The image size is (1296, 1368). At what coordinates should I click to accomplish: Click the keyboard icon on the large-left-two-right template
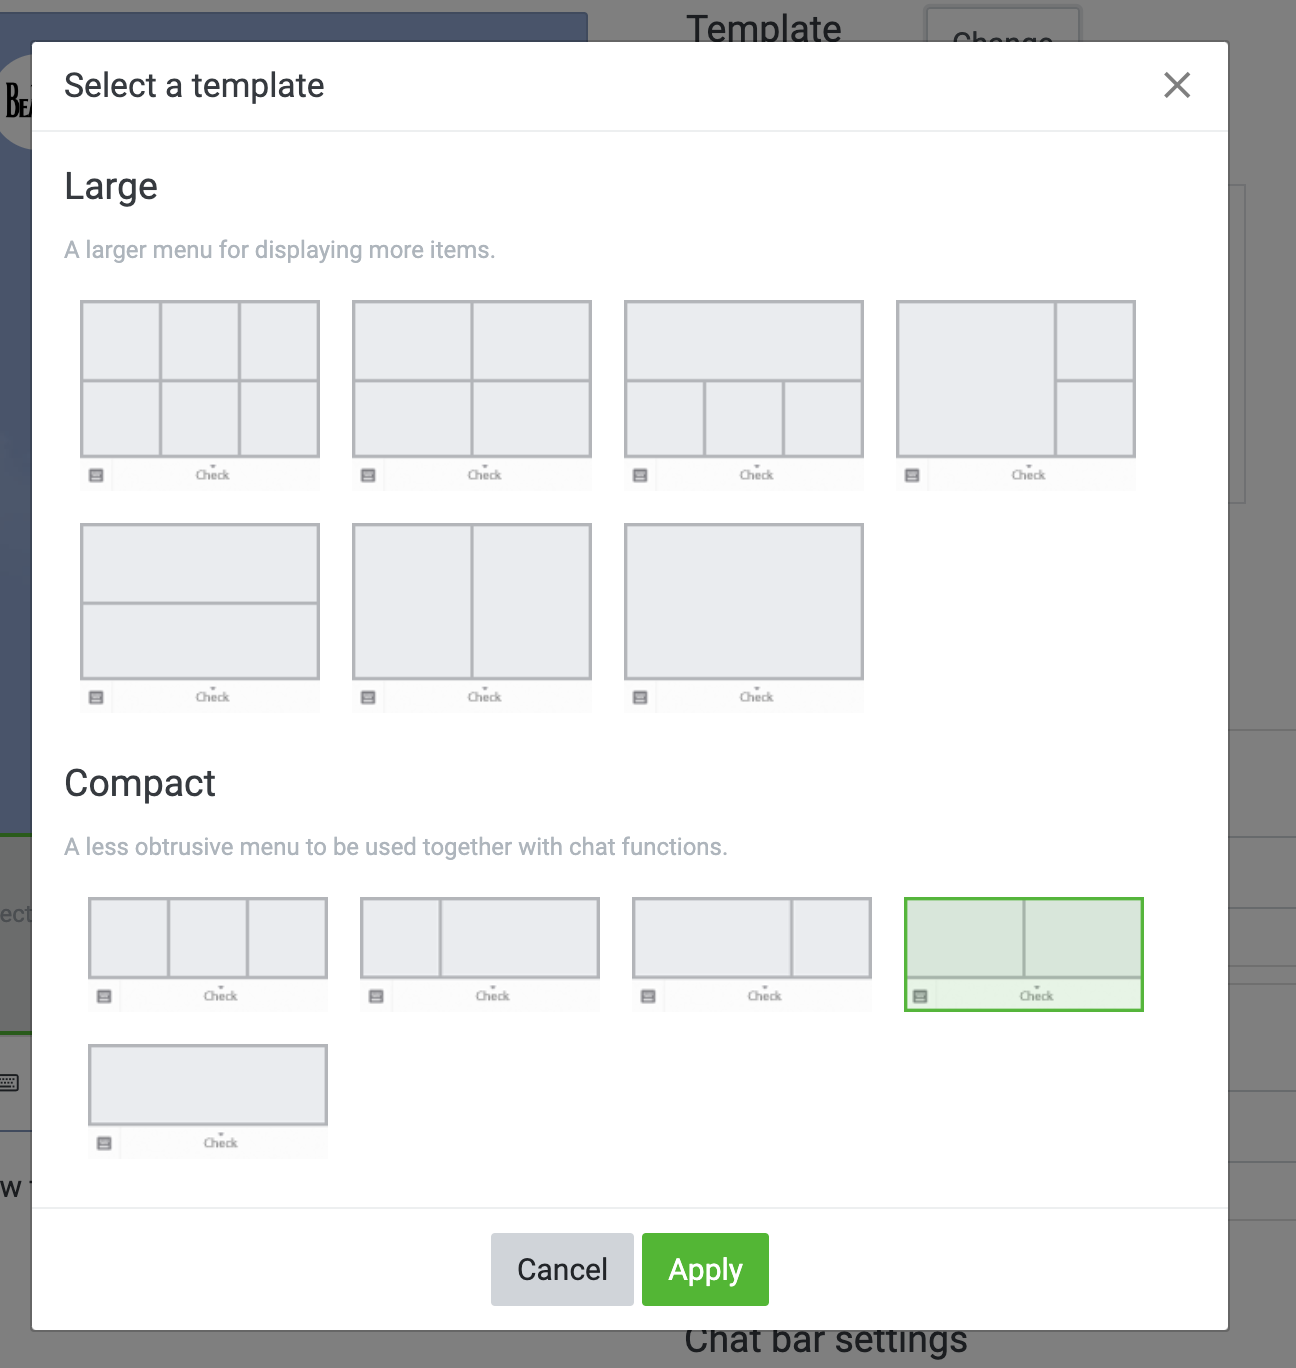[x=911, y=474]
